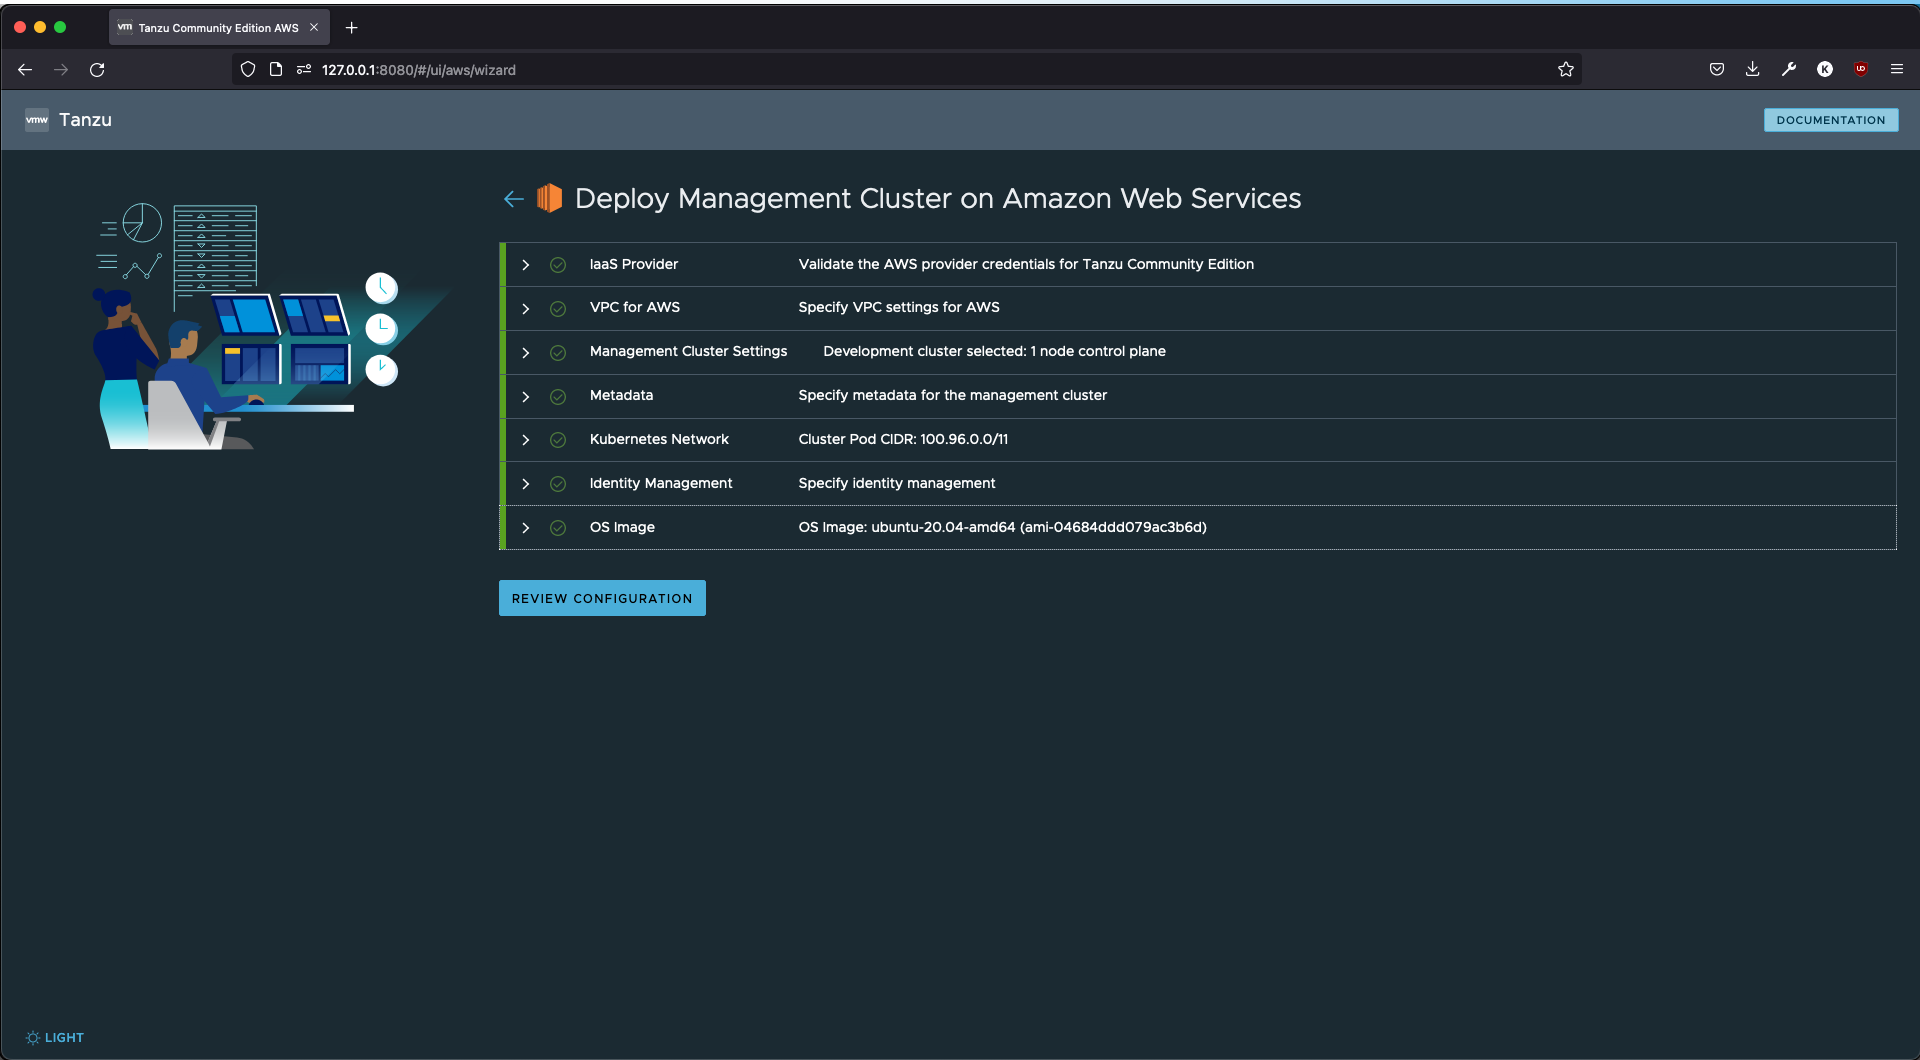Image resolution: width=1920 pixels, height=1060 pixels.
Task: Click 'Development cluster selected' description
Action: coord(994,351)
